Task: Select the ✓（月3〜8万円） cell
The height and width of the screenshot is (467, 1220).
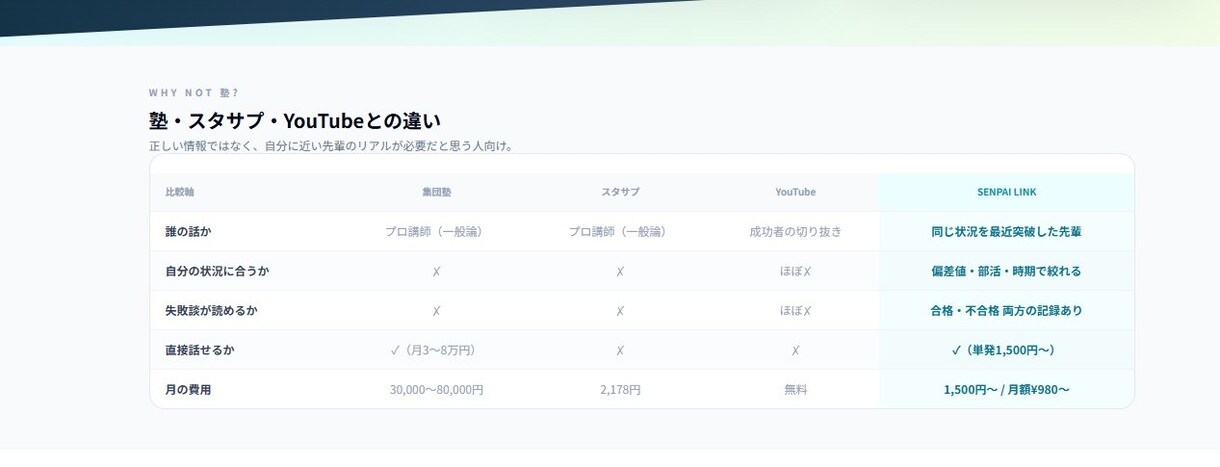Action: [433, 350]
